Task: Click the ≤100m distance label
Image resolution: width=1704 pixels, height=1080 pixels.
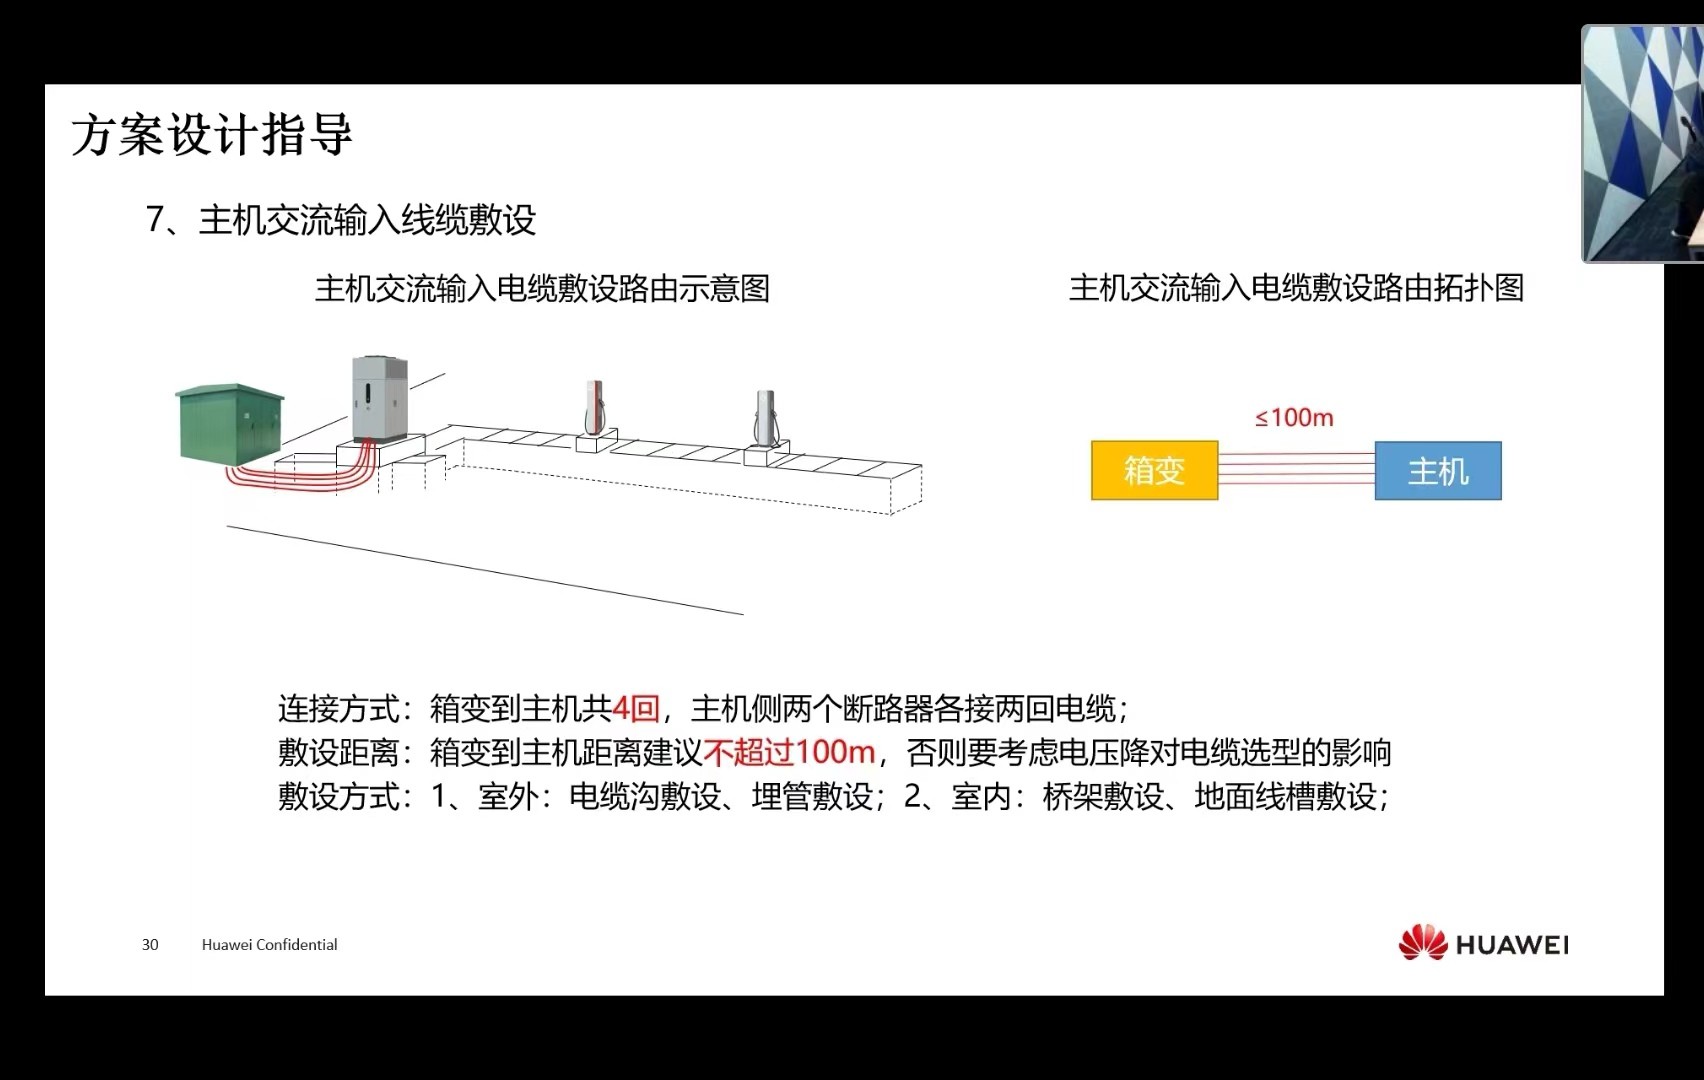Action: 1295,418
